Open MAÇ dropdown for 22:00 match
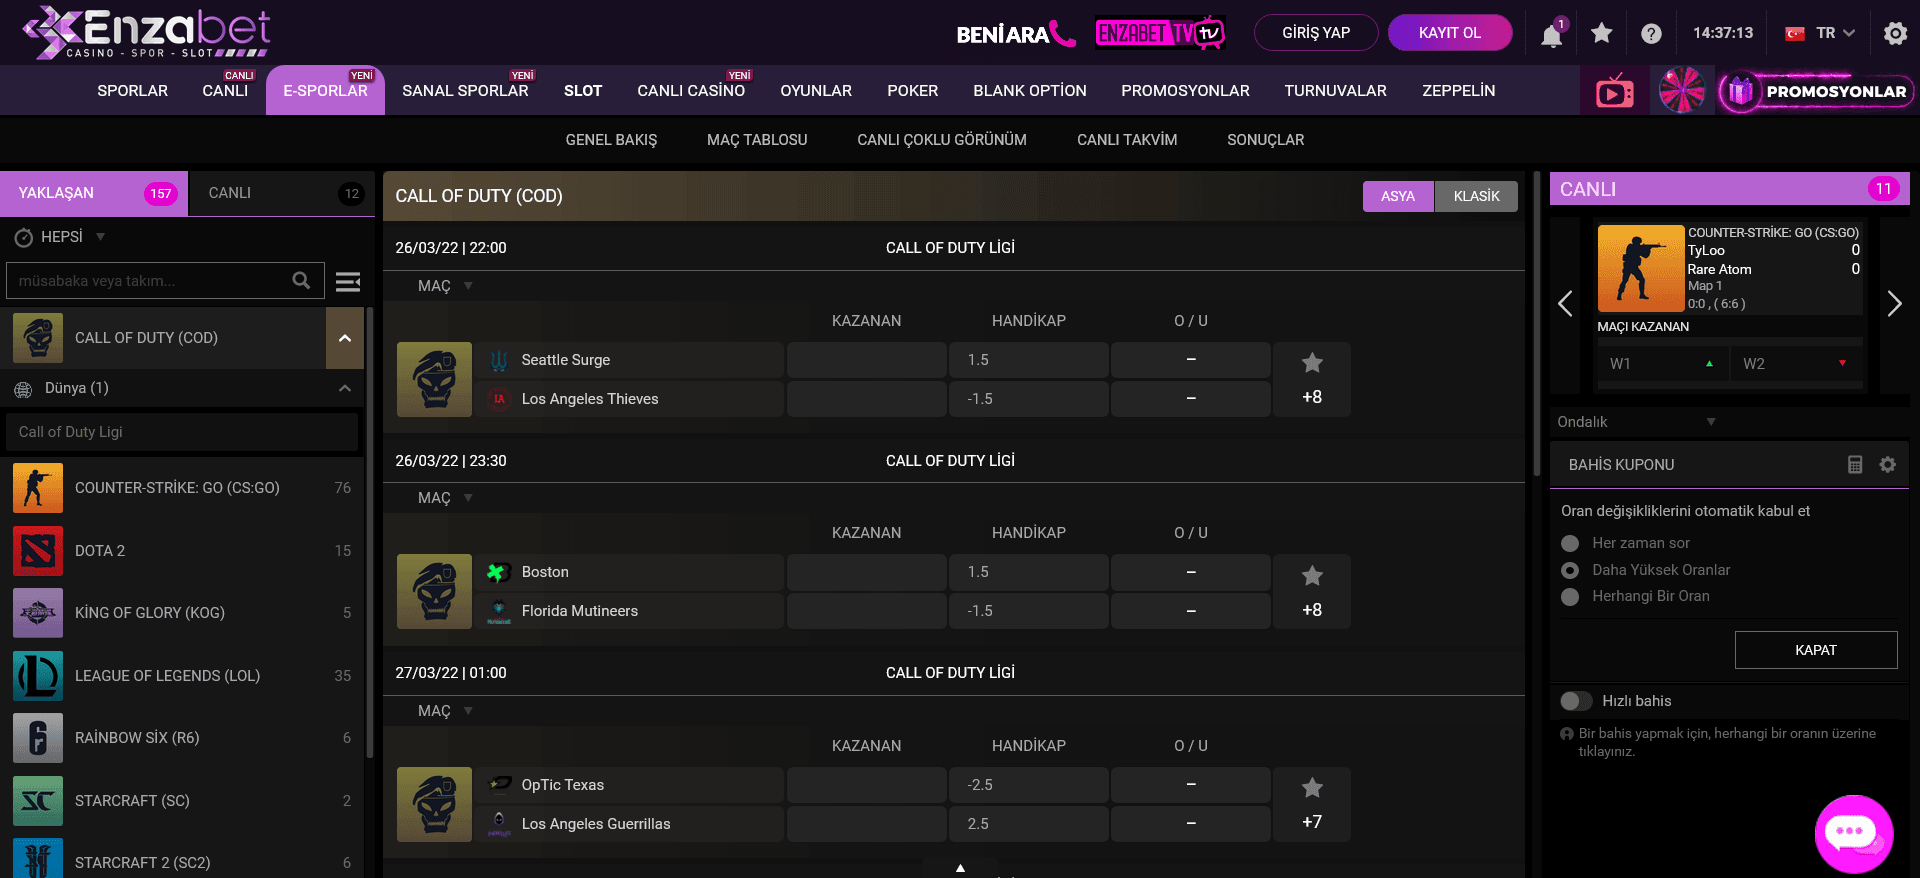Viewport: 1920px width, 878px height. tap(445, 286)
